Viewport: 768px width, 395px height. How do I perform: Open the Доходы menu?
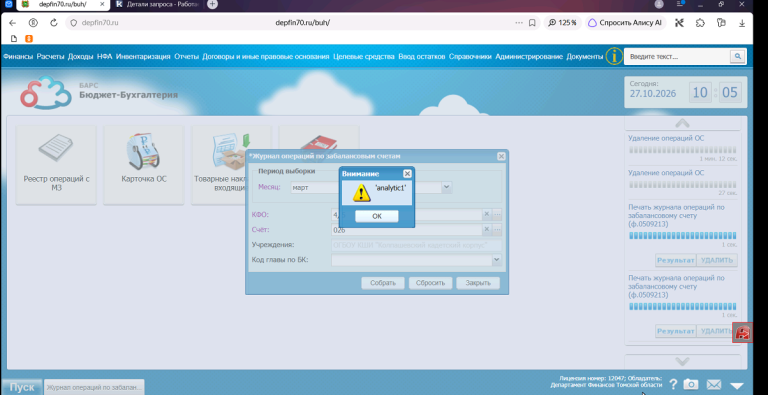tap(80, 56)
